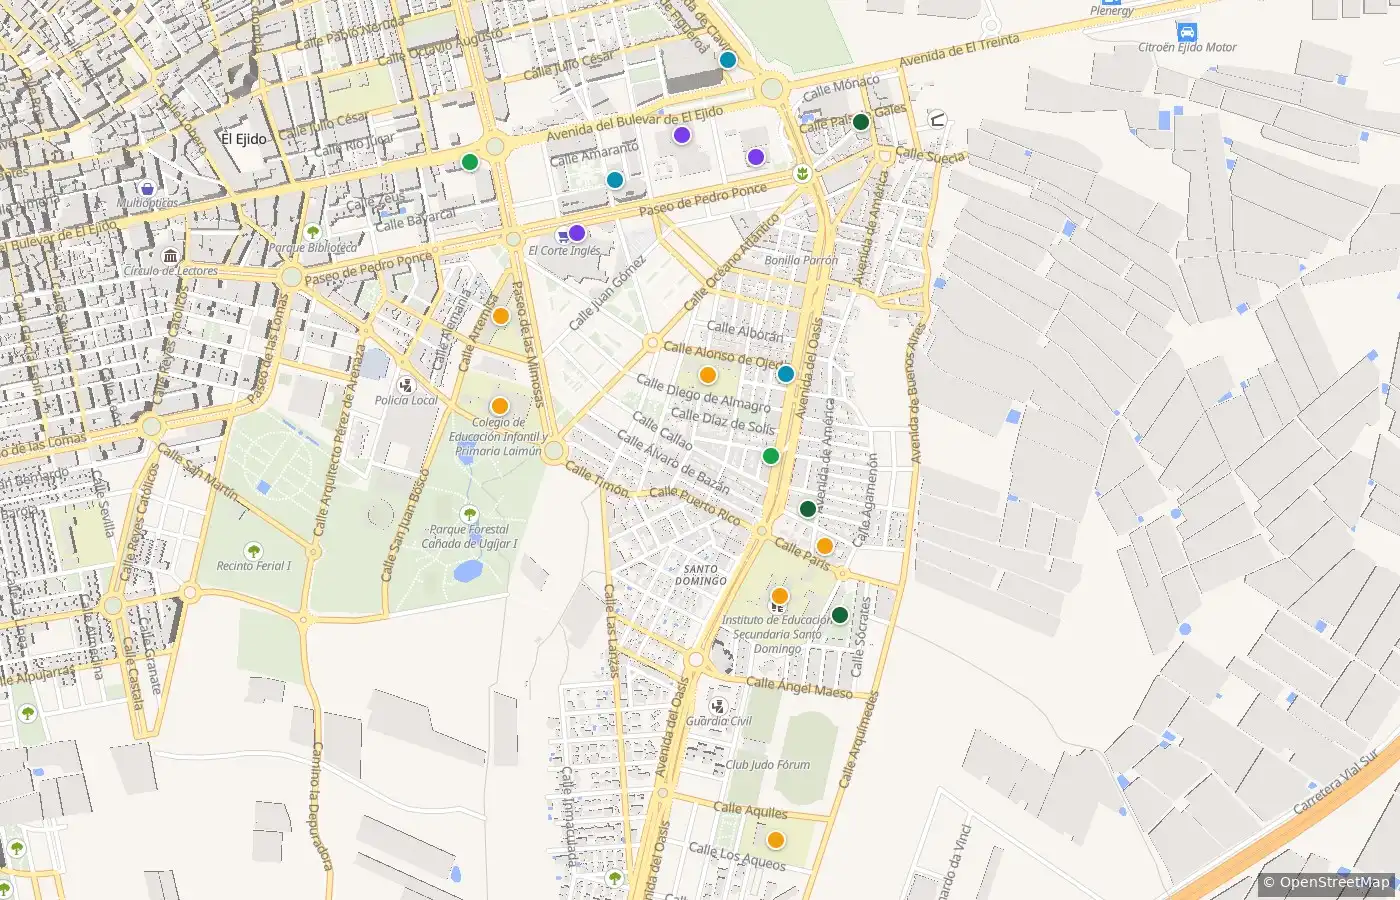Select the purple marker nearest the garden flower icon

pos(756,157)
